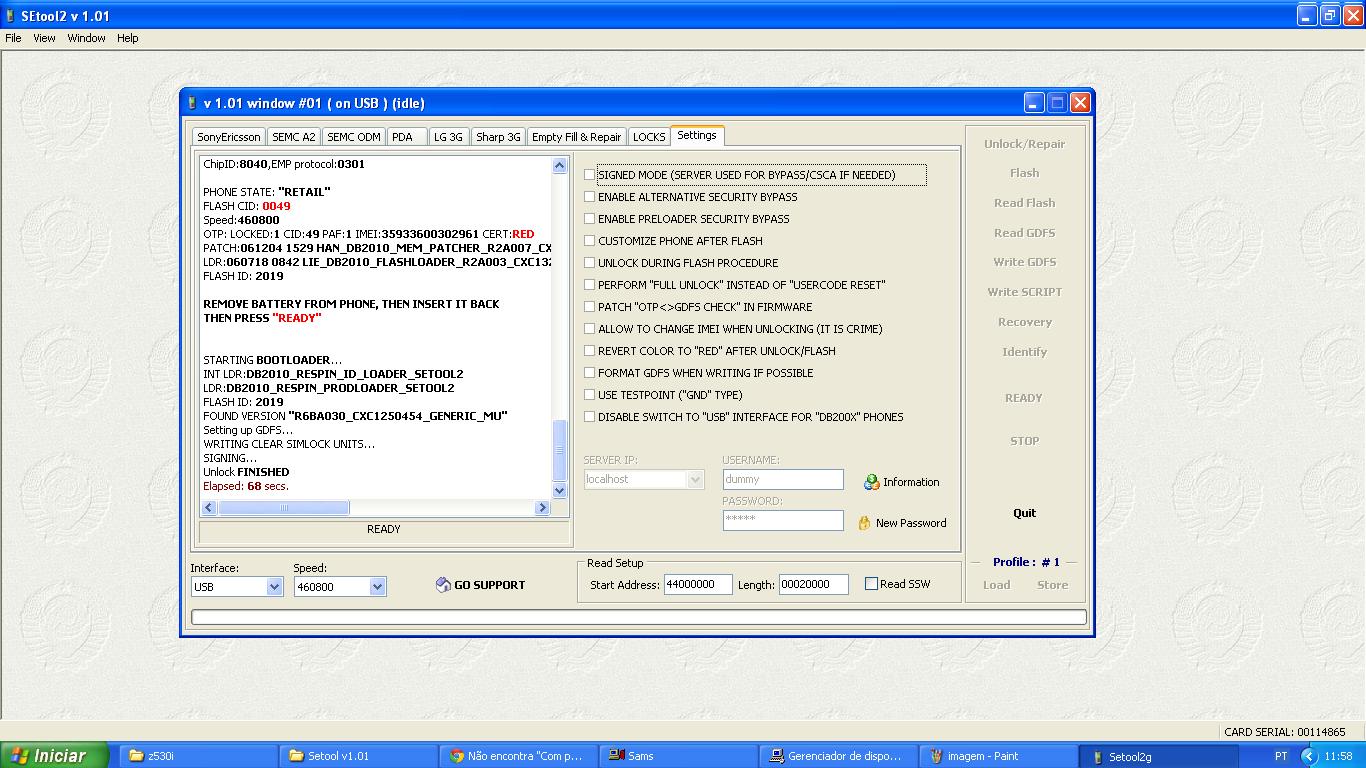Switch to the SEMC A2 tab

coord(294,137)
